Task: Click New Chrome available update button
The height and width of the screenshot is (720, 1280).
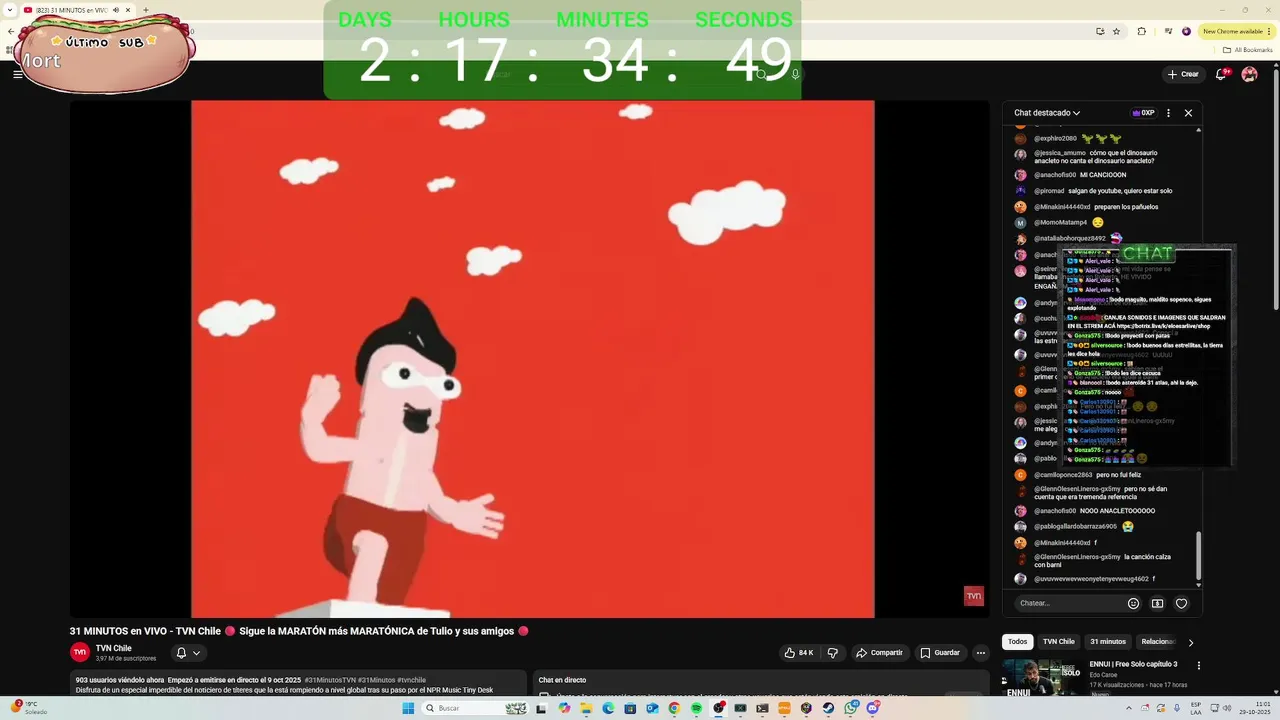Action: 1236,31
